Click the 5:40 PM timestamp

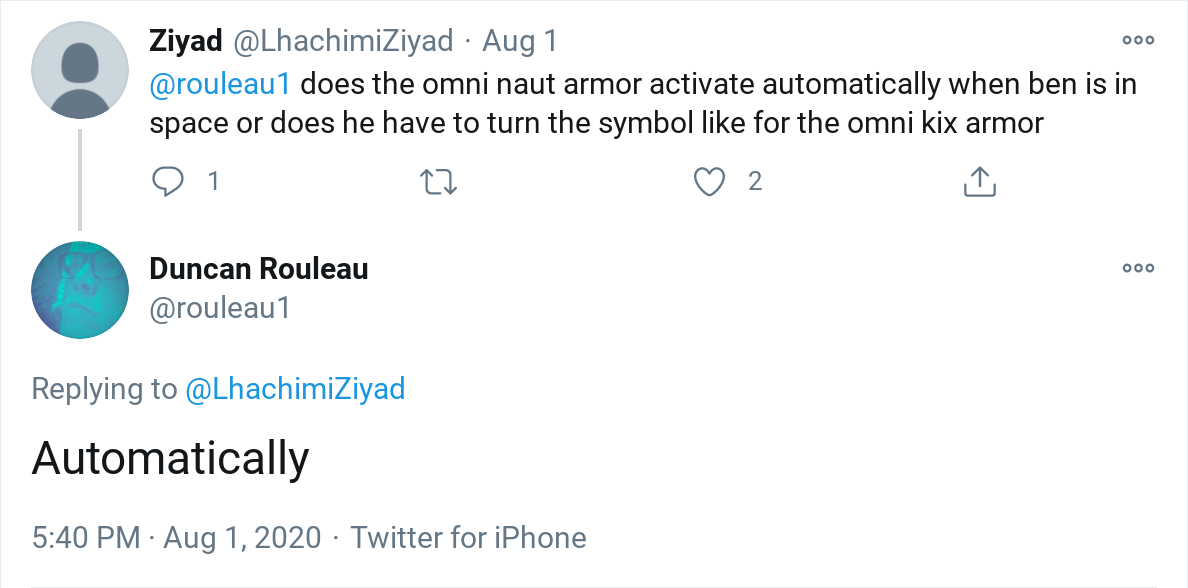click(86, 538)
